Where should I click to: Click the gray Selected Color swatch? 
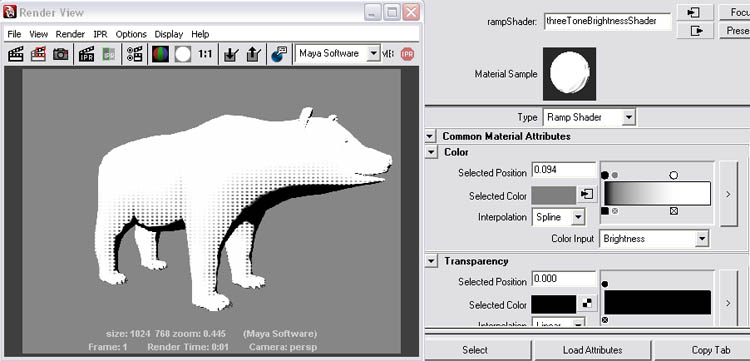click(554, 196)
